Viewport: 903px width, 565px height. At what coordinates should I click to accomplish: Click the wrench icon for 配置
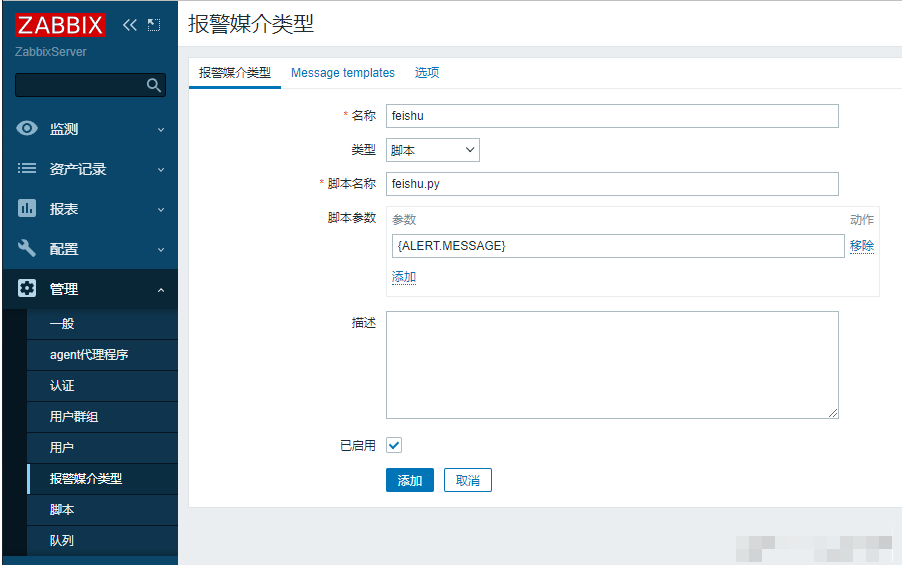pos(27,249)
